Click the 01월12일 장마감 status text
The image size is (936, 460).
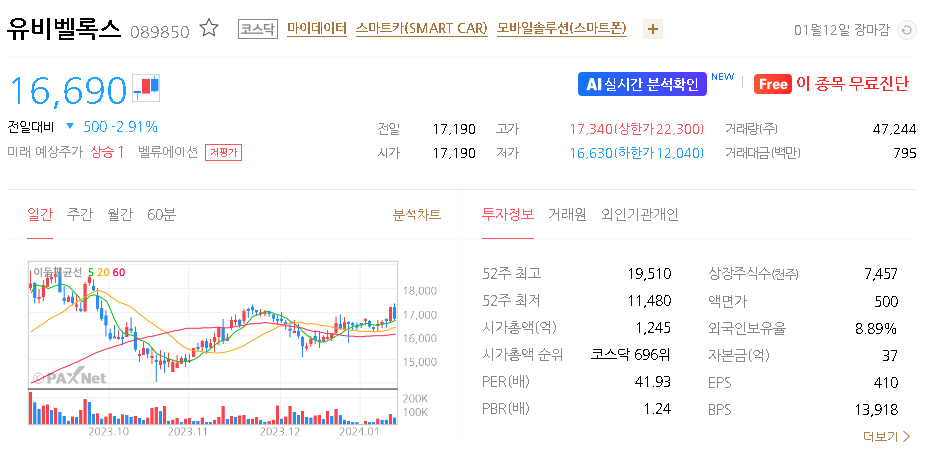pos(842,30)
